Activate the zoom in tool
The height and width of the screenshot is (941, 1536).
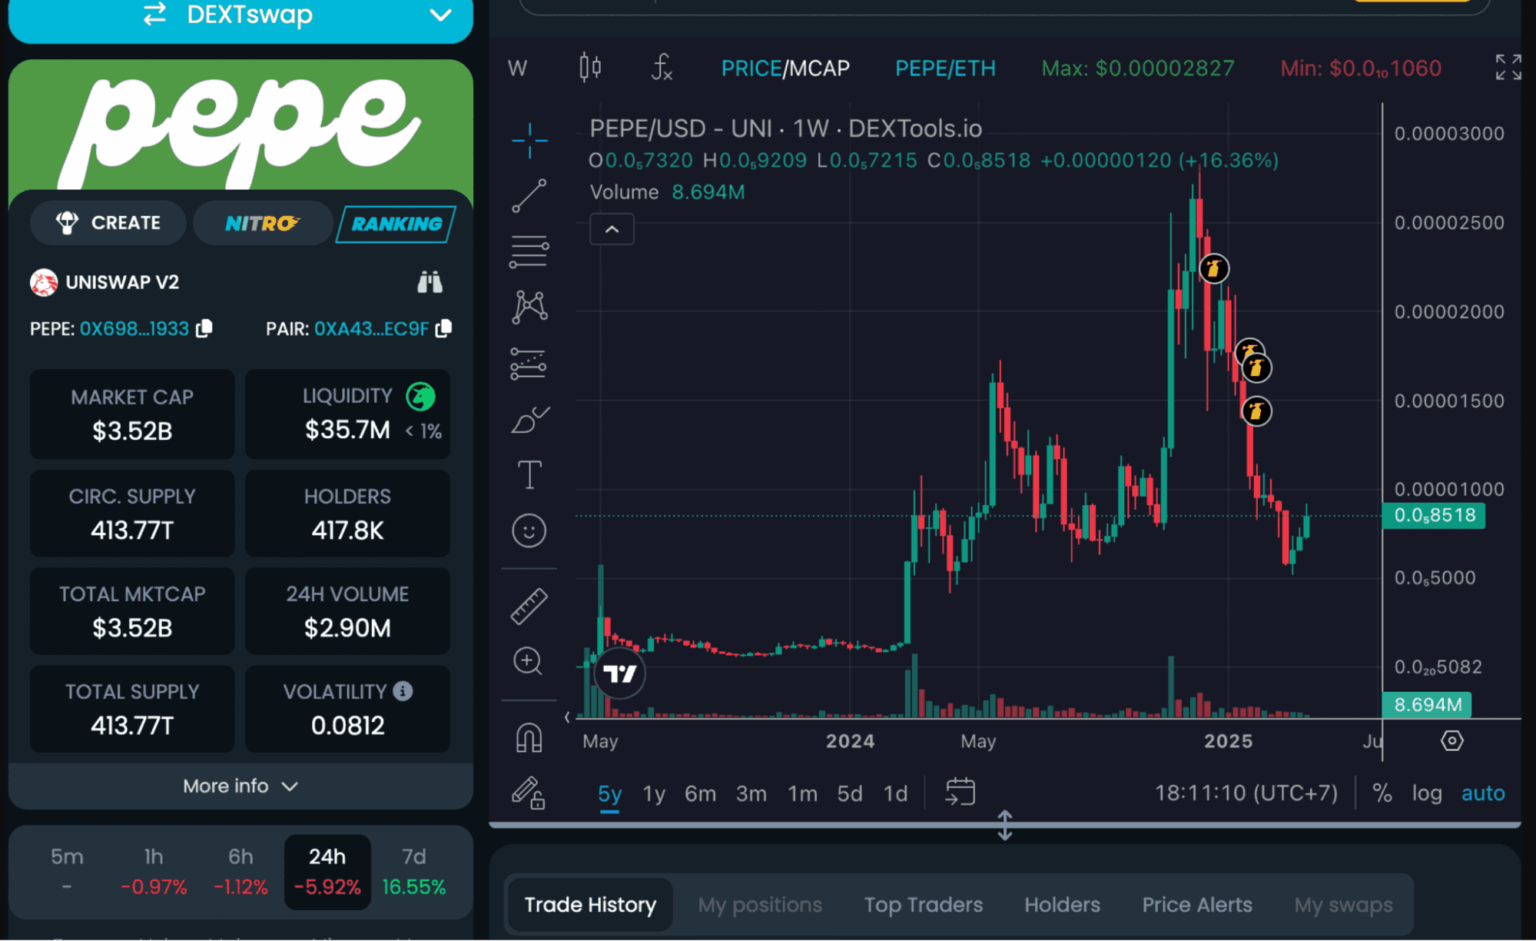528,661
